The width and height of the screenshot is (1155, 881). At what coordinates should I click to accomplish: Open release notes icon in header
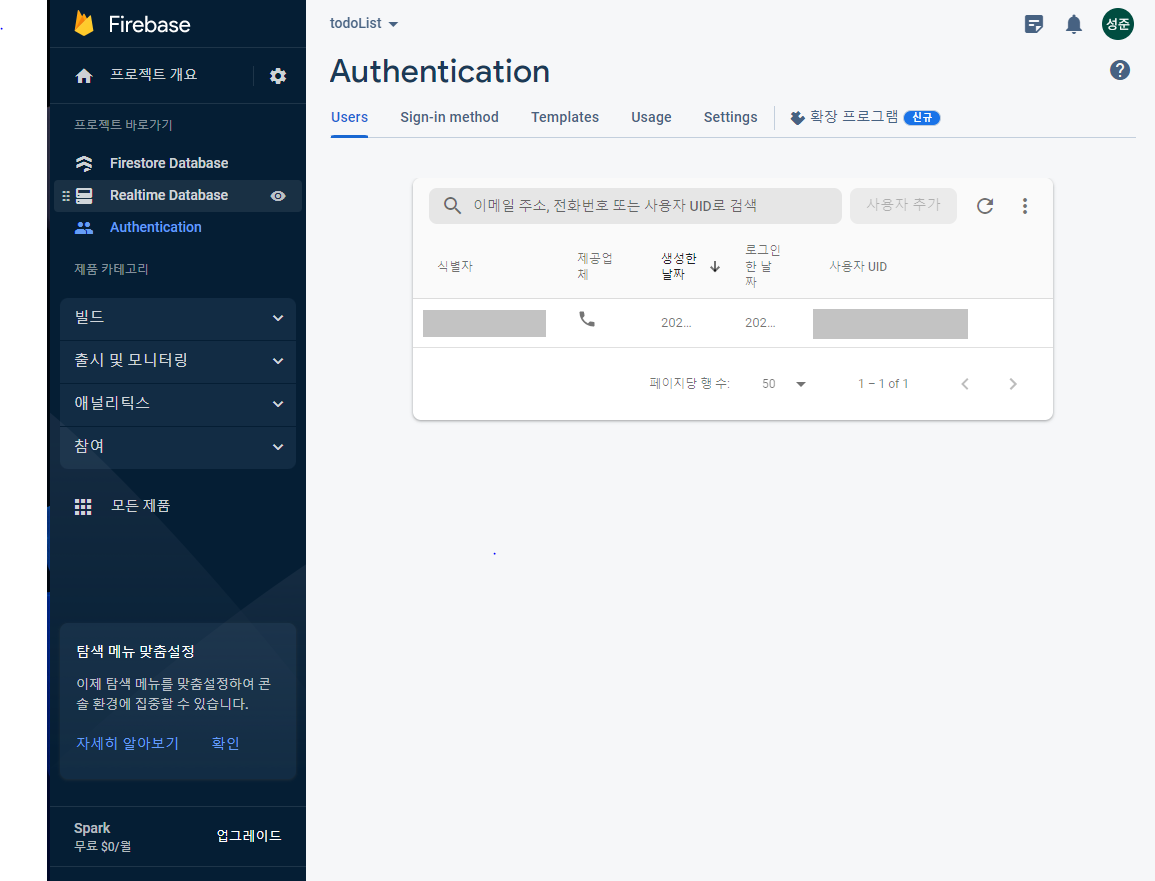[1034, 24]
